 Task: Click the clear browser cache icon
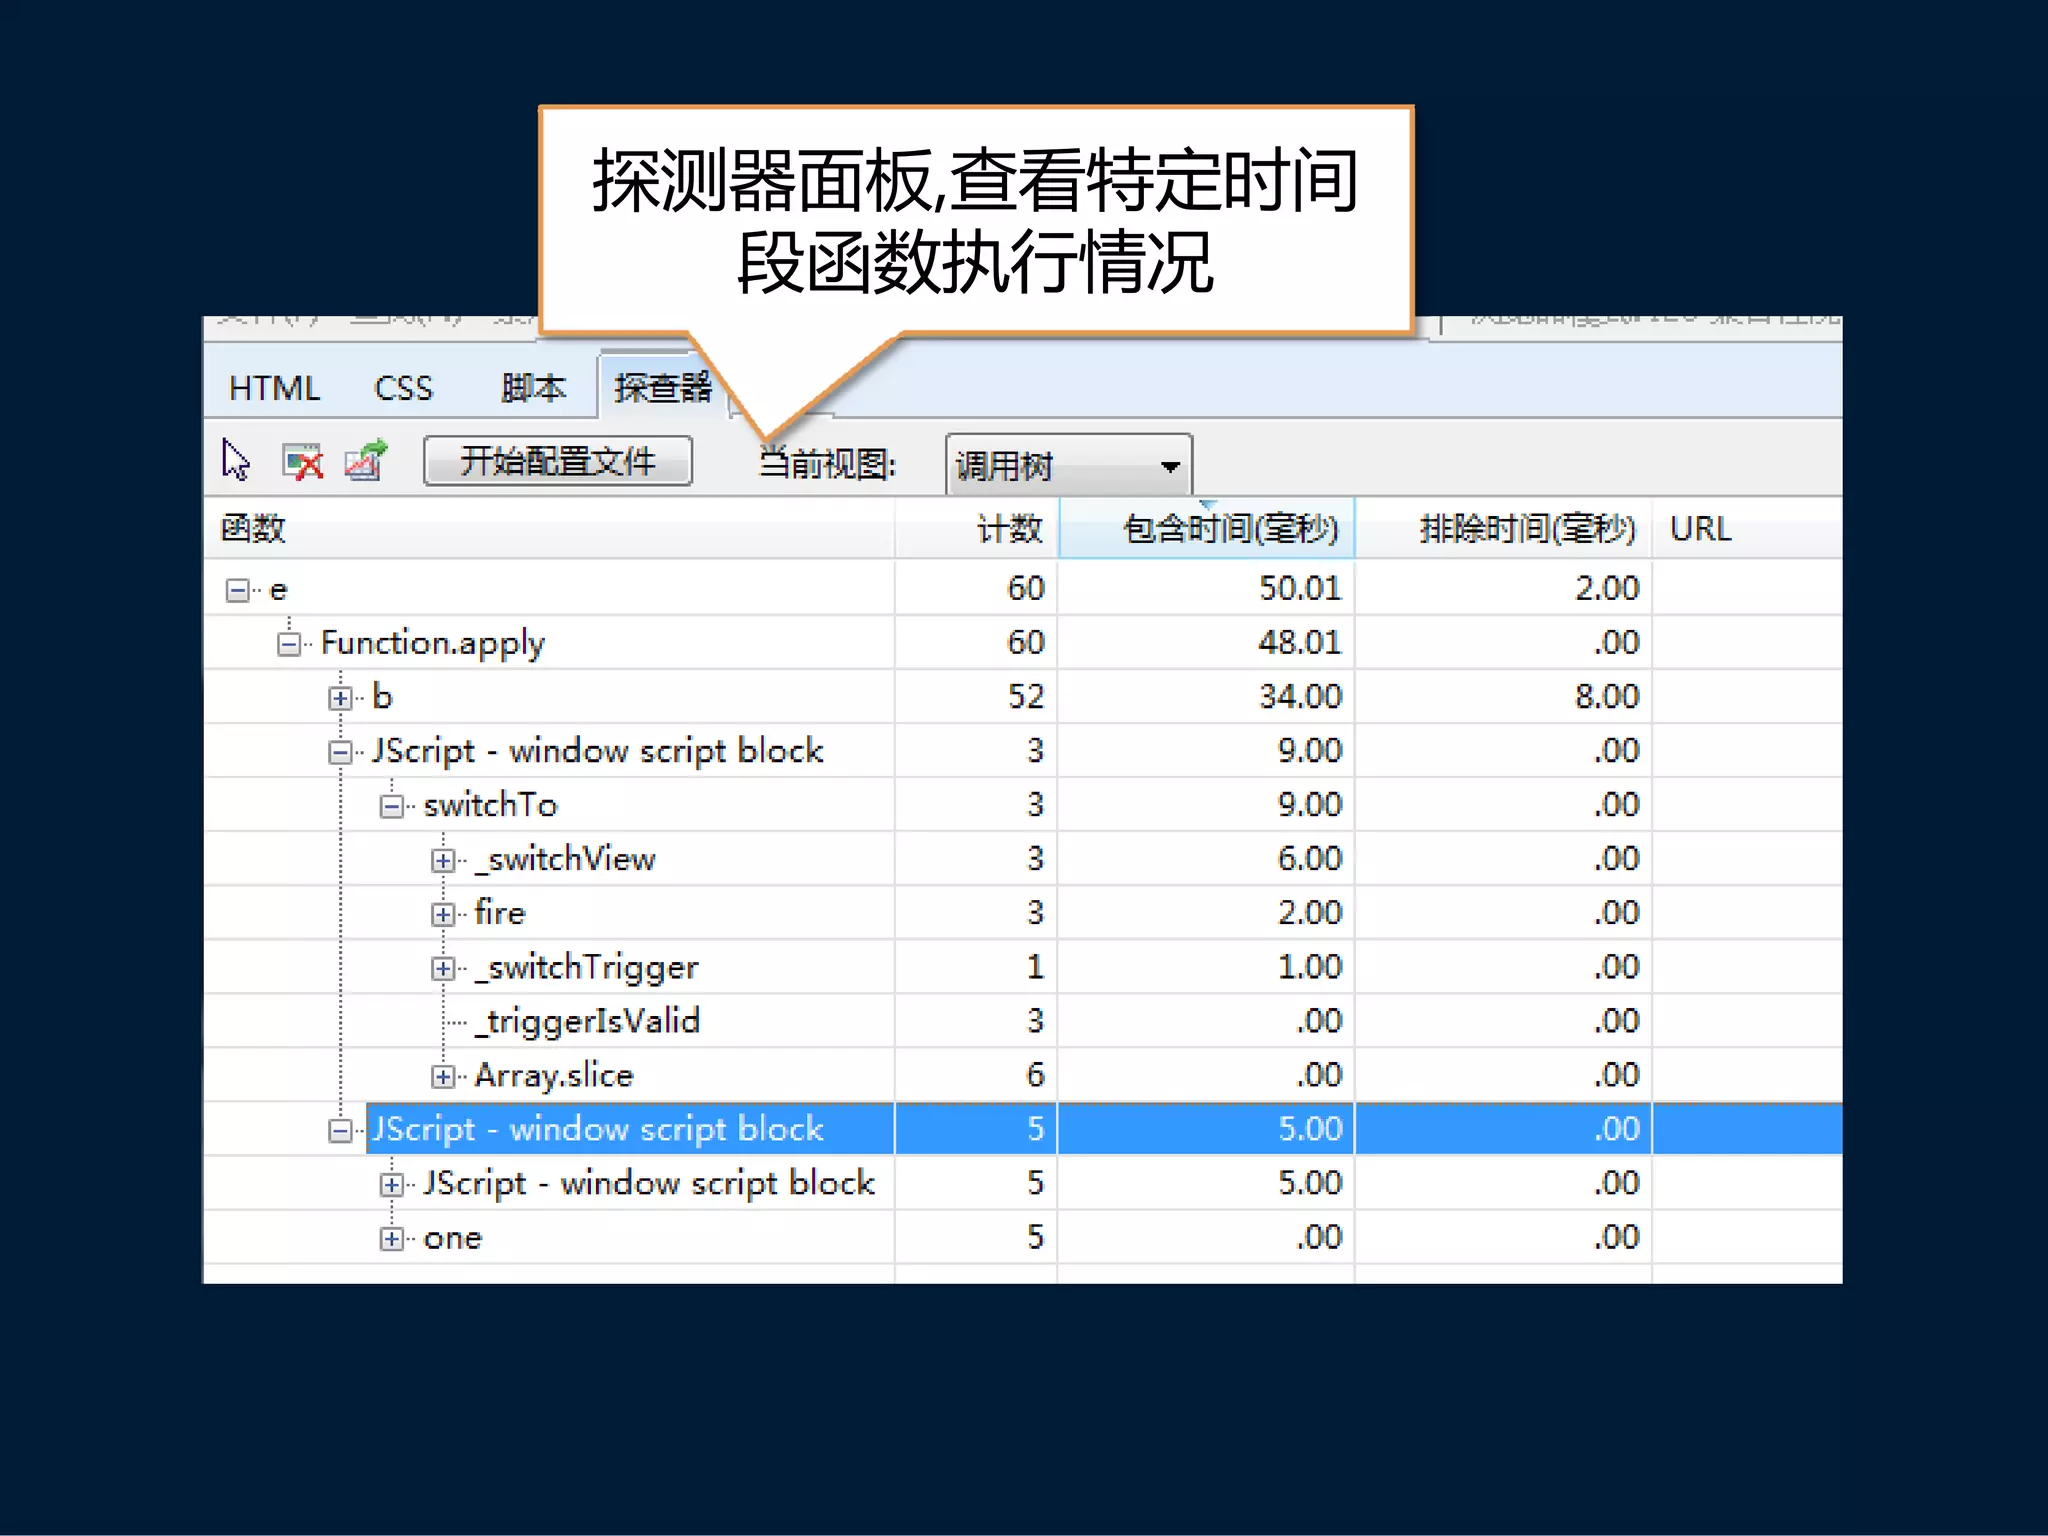pos(303,462)
